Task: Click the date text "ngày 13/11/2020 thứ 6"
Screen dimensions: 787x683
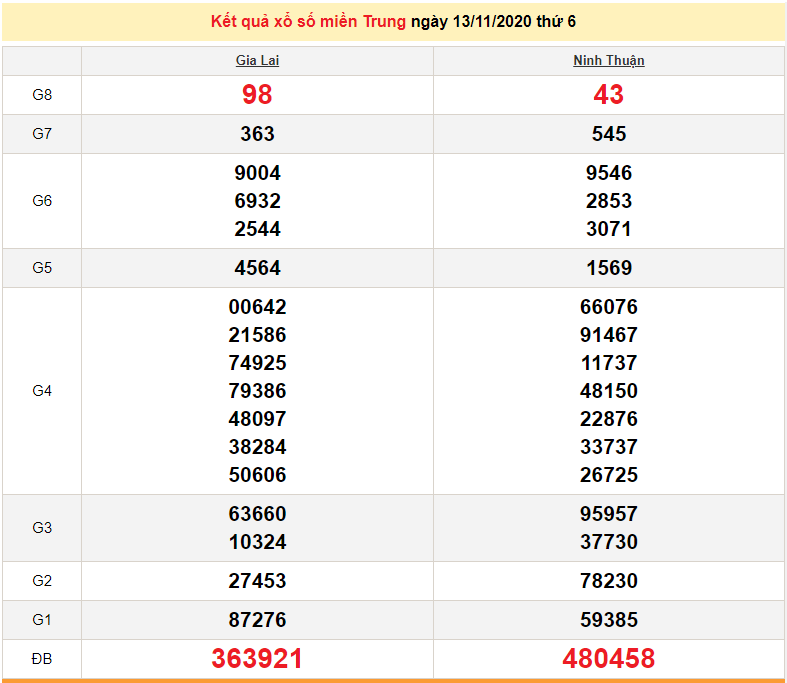Action: tap(493, 22)
